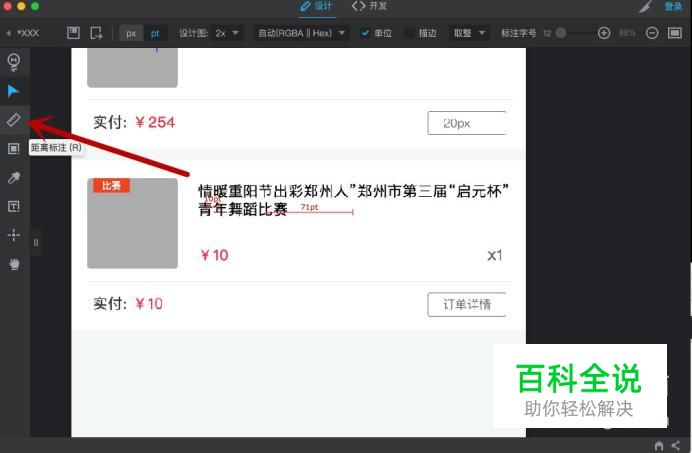The image size is (692, 453).
Task: Click the 88% zoom level value
Action: [x=627, y=33]
